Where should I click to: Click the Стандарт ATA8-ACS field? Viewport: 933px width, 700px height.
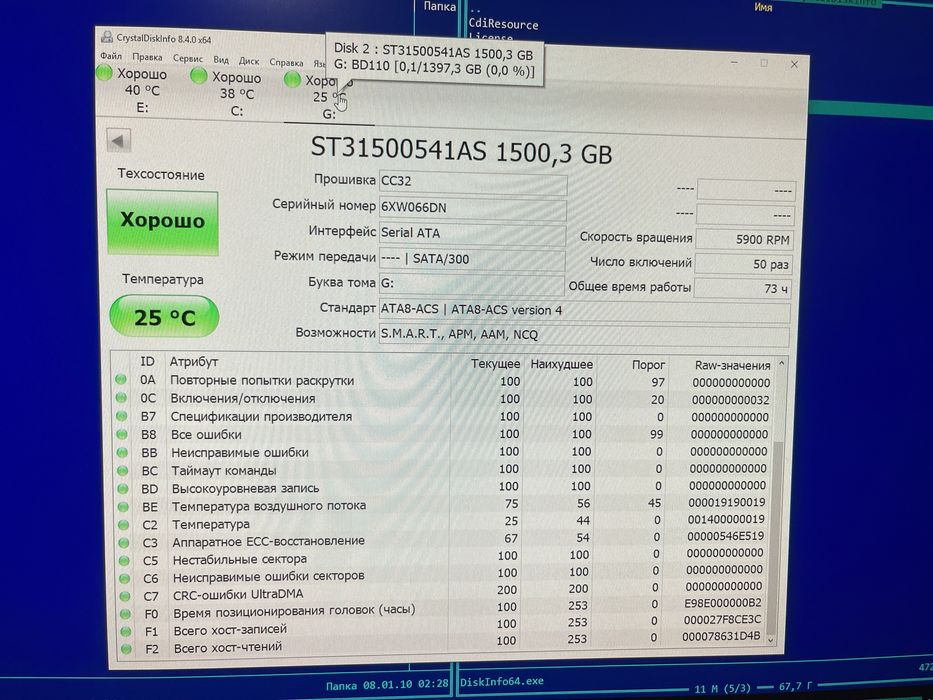pyautogui.click(x=585, y=311)
